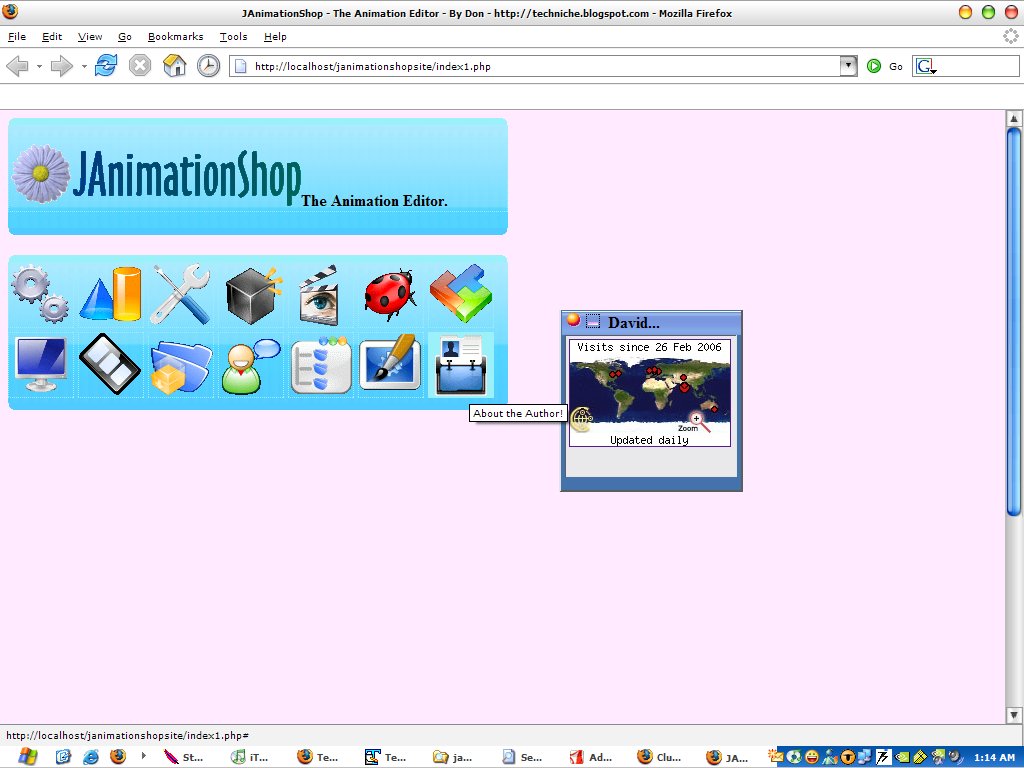This screenshot has width=1024, height=768.
Task: Click the Stop loading icon
Action: click(x=140, y=66)
